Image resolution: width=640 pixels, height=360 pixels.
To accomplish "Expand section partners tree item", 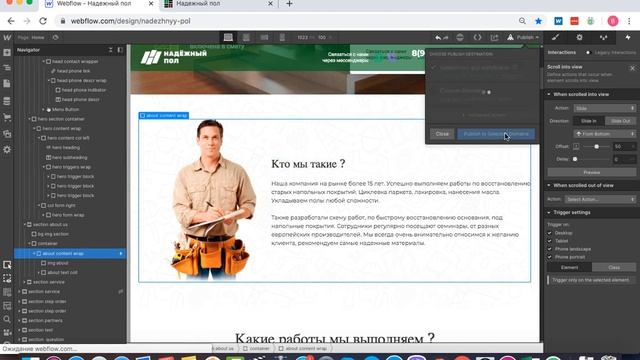I will (x=19, y=320).
